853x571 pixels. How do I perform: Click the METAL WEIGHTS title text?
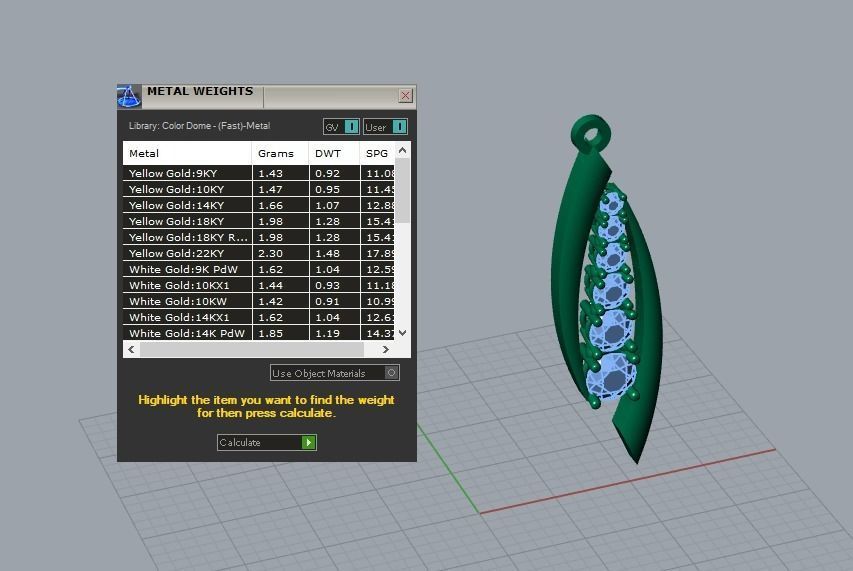pos(200,91)
